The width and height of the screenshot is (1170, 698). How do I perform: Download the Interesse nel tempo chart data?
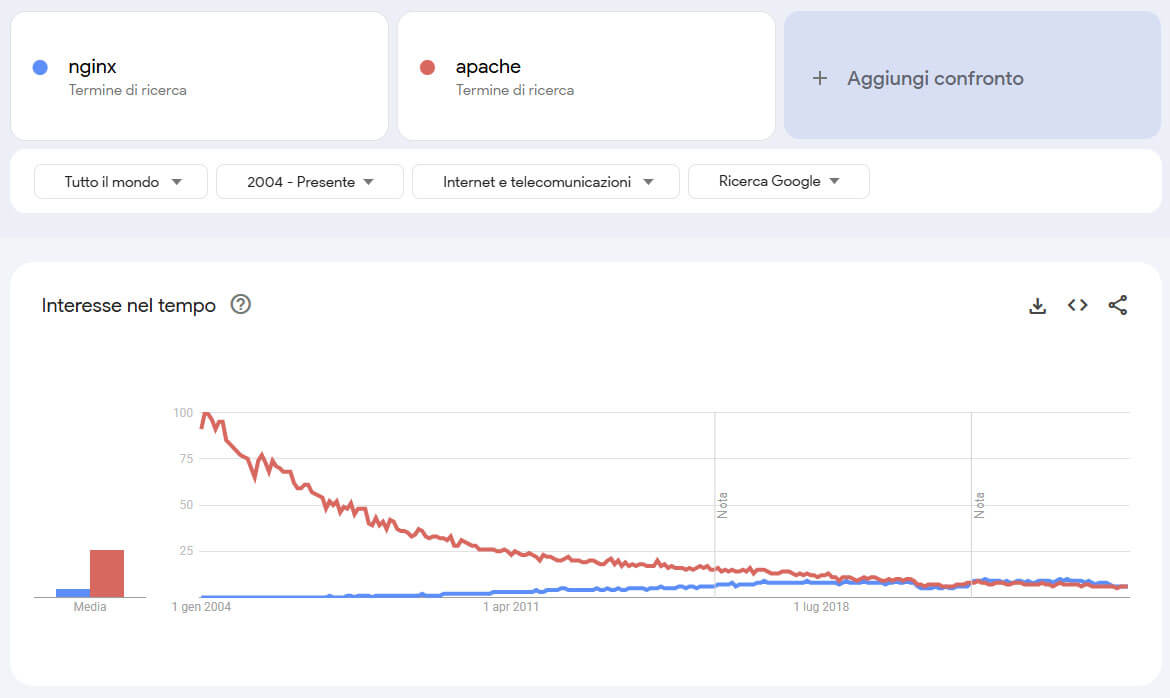click(1037, 306)
